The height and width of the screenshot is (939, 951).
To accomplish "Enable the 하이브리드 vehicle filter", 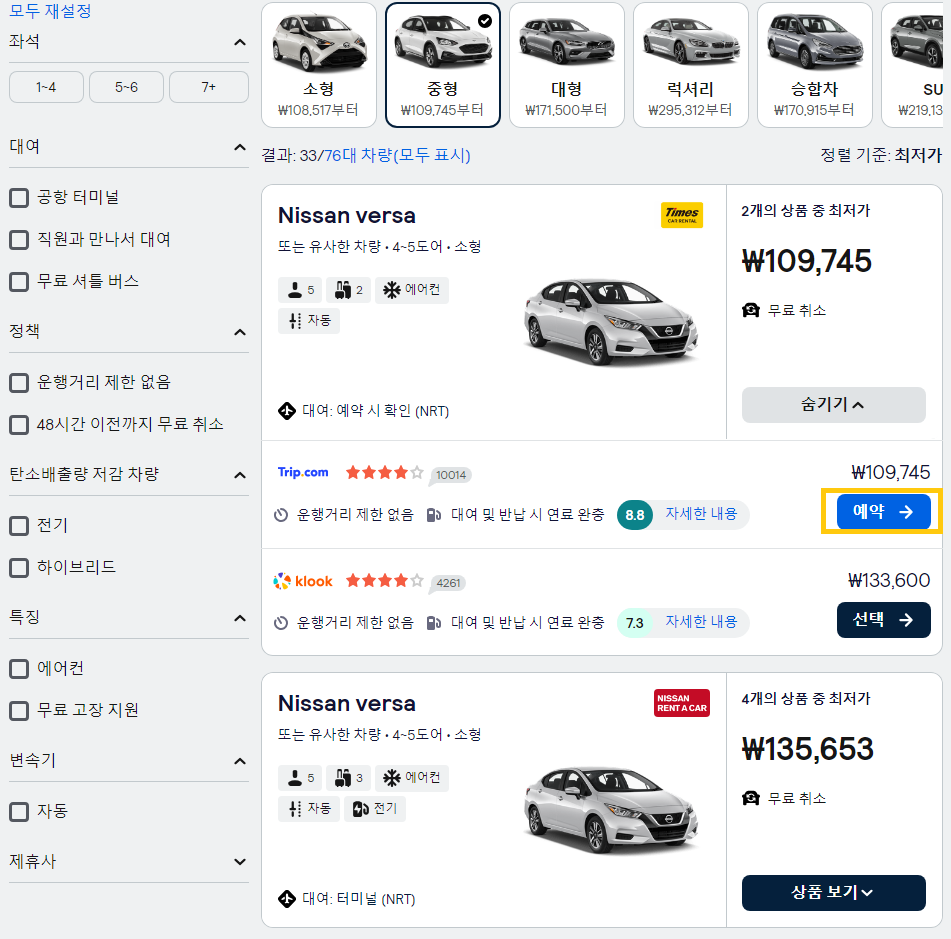I will click(x=19, y=568).
